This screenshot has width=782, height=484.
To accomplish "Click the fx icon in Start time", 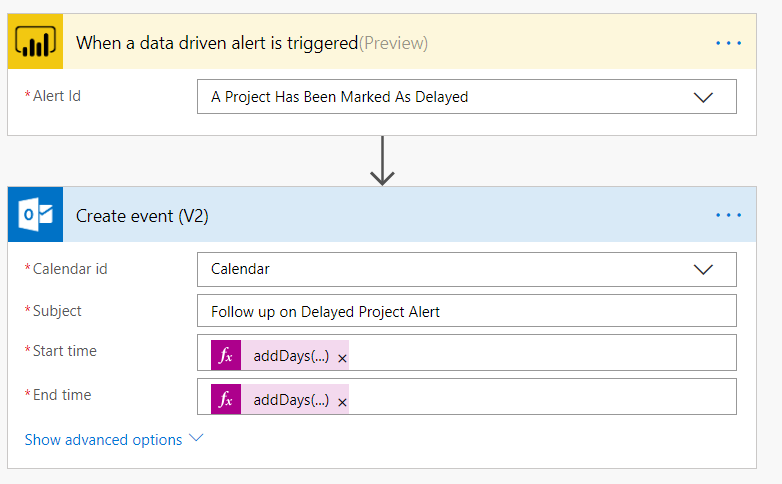I will click(x=226, y=355).
